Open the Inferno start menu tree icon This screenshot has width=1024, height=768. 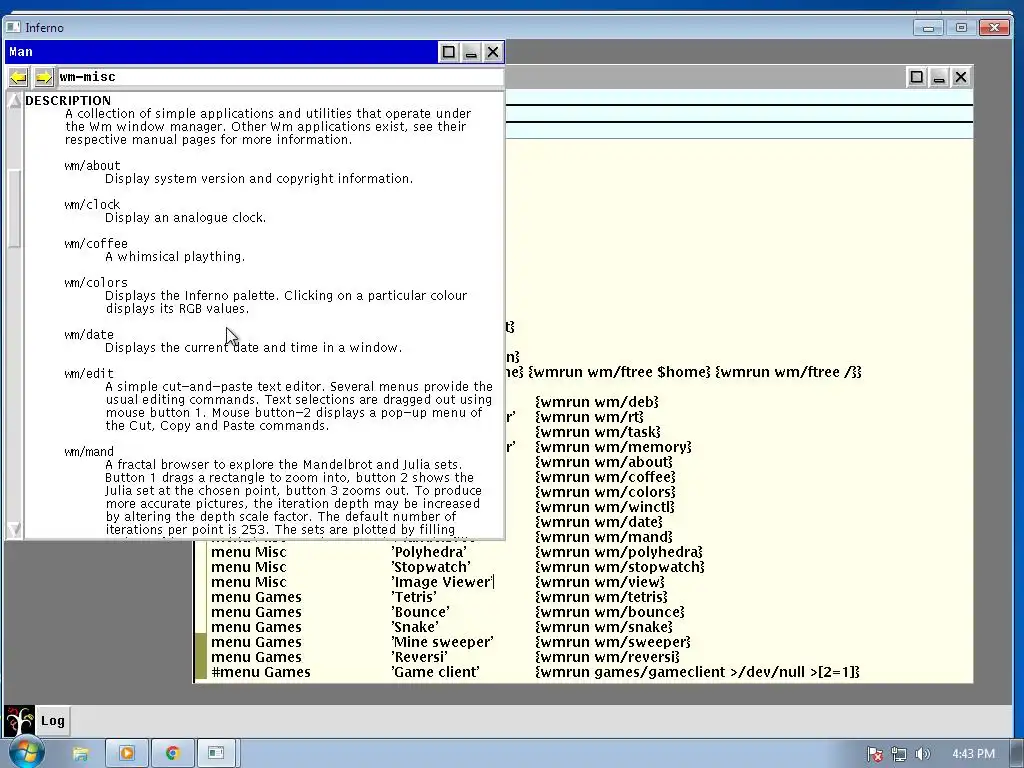[x=19, y=721]
